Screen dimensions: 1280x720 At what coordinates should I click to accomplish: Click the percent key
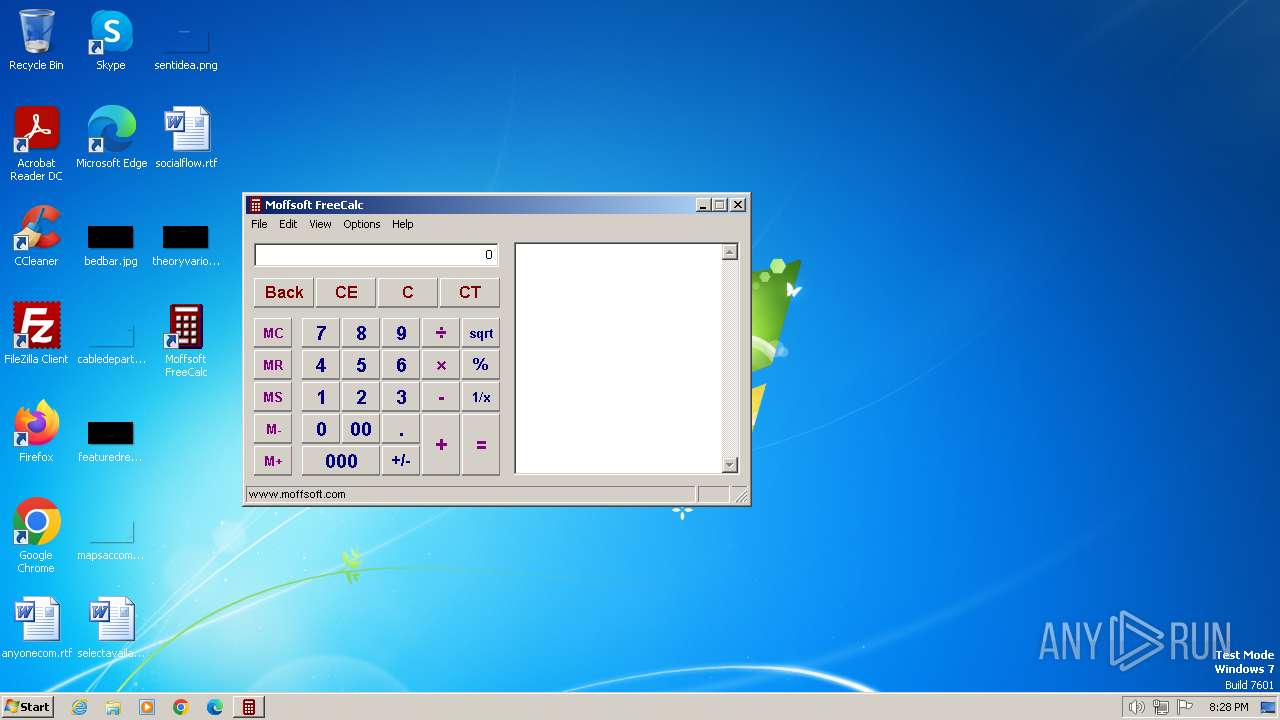pos(481,365)
